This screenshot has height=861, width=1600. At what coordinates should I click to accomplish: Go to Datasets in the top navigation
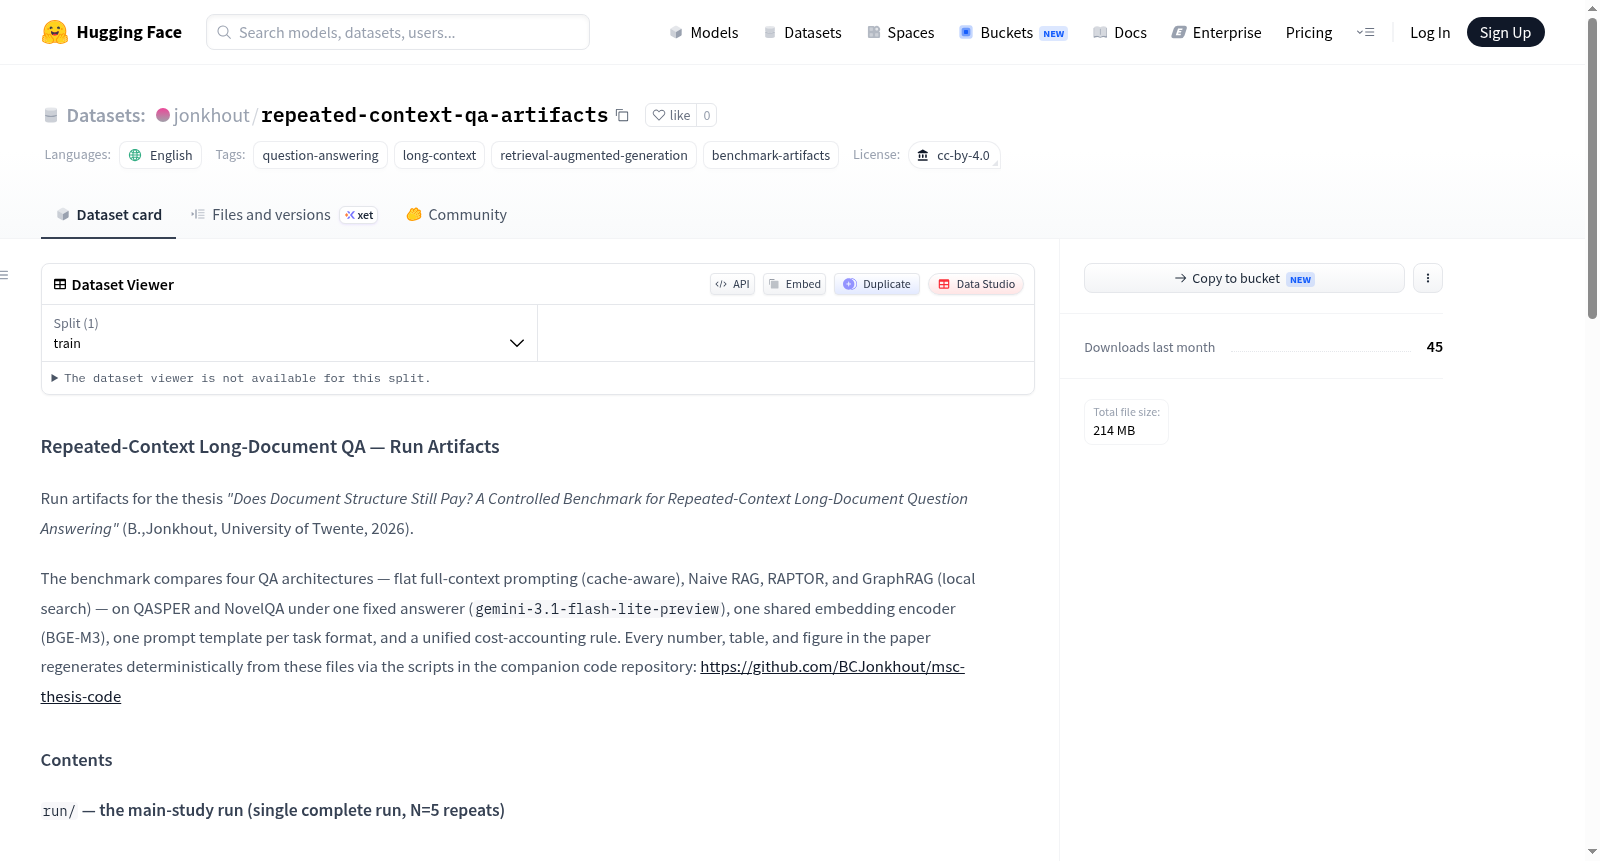802,32
